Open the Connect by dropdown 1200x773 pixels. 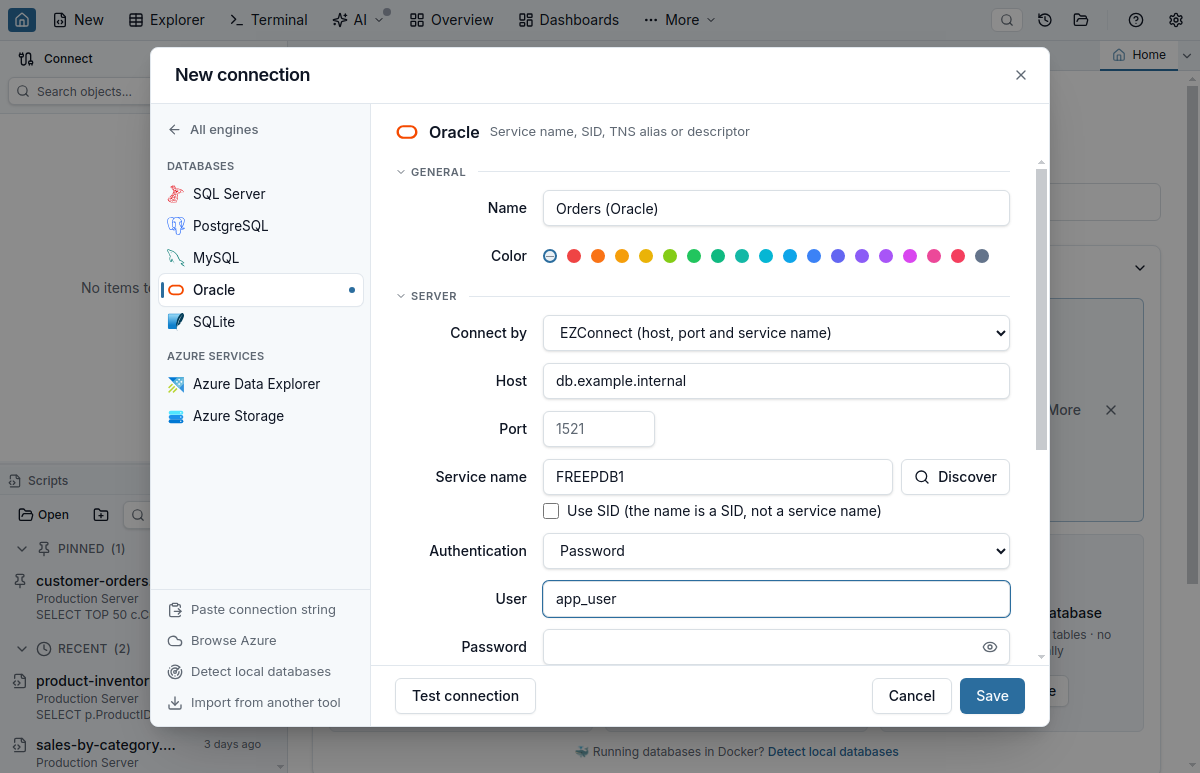point(776,333)
